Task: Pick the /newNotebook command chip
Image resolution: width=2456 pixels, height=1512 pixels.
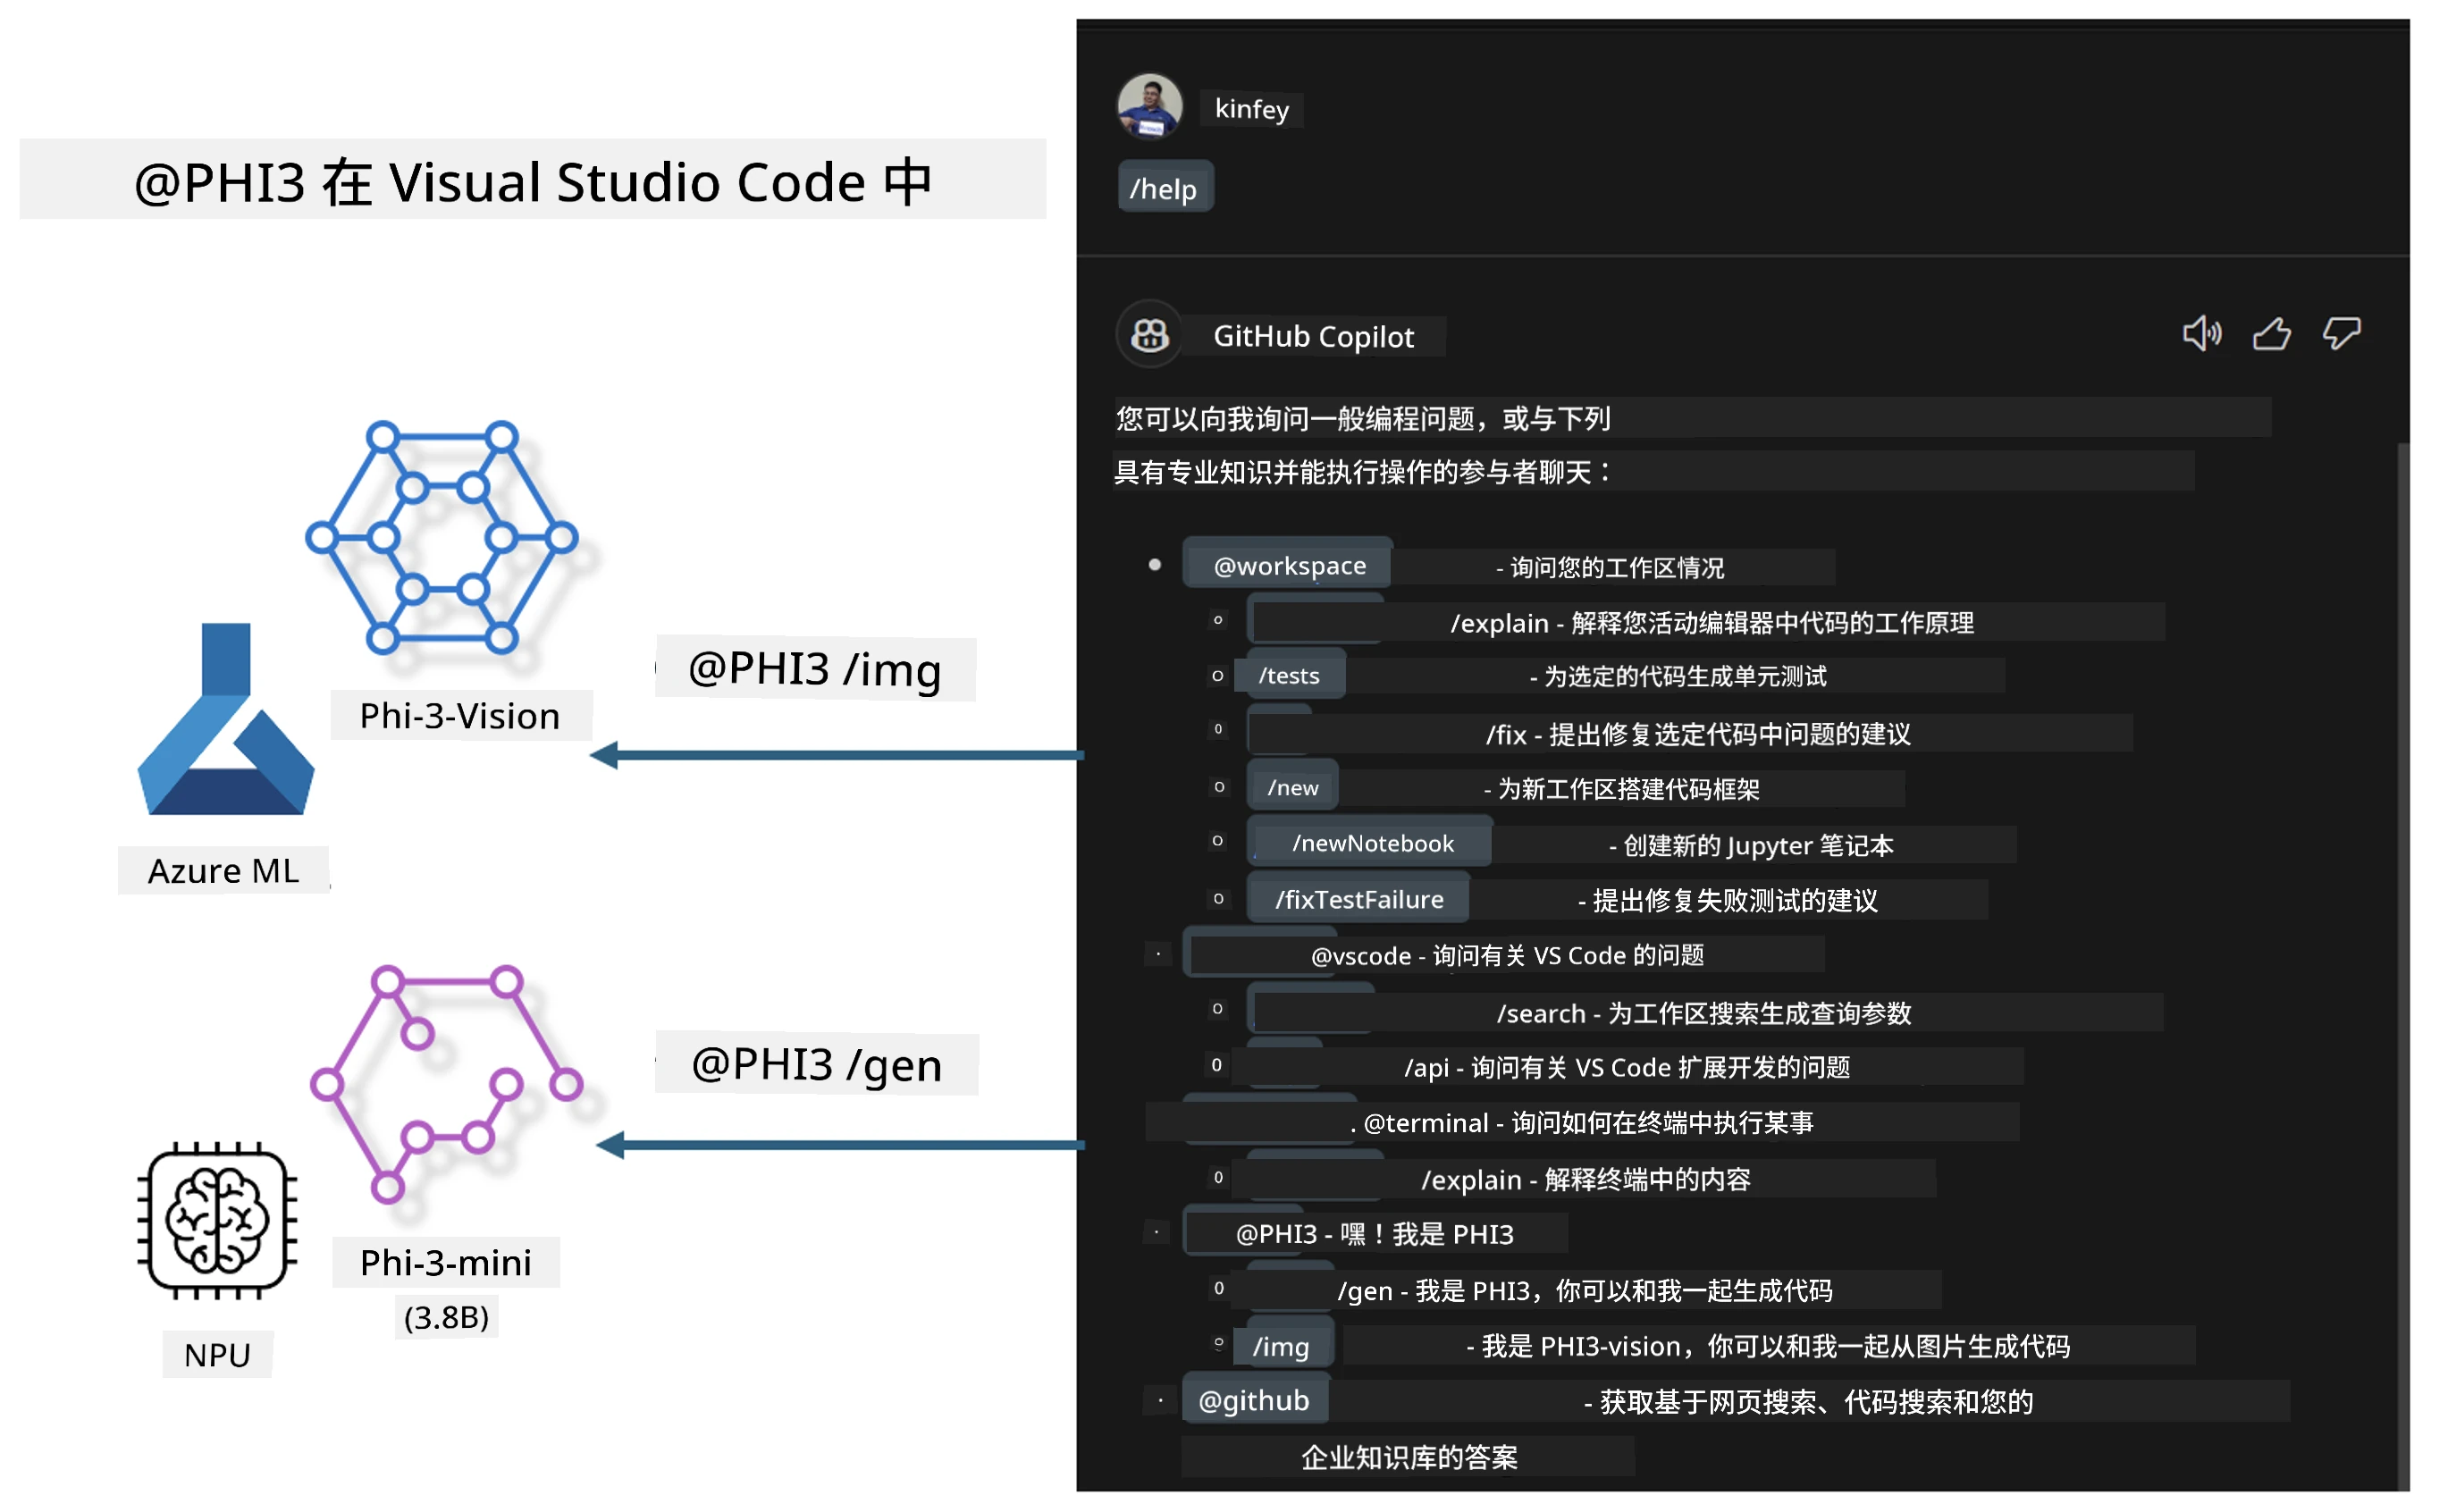Action: (x=1372, y=843)
